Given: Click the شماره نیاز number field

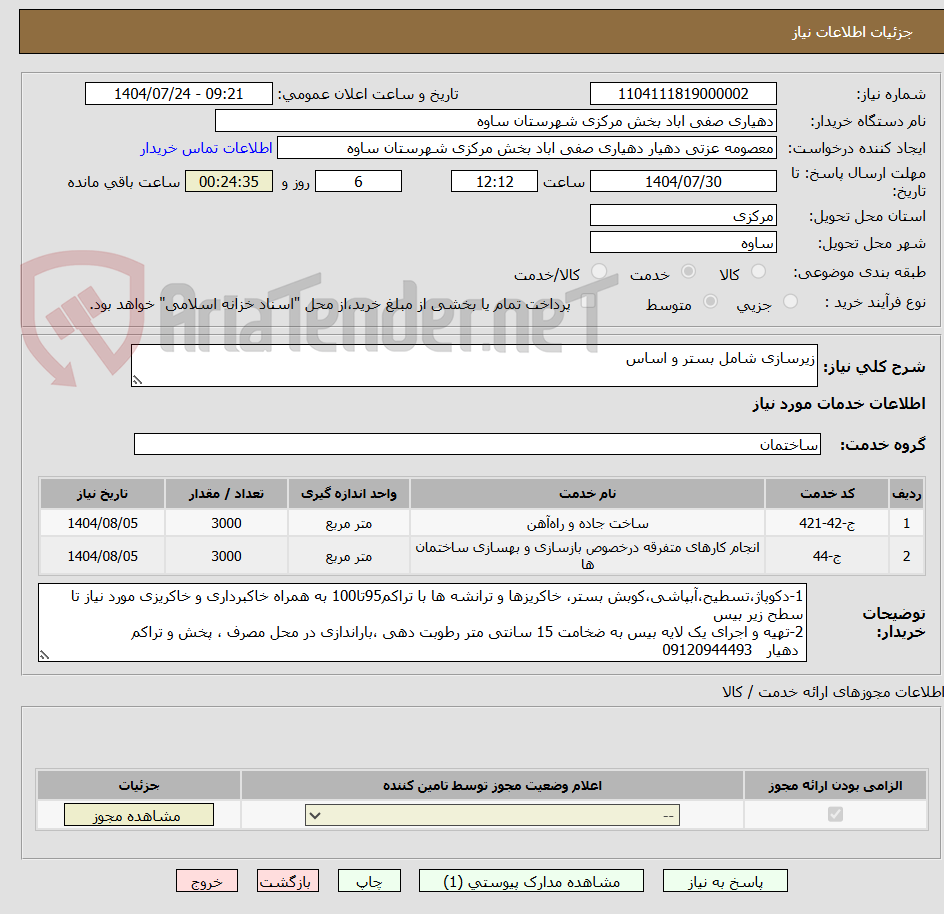Looking at the screenshot, I should click(x=683, y=93).
